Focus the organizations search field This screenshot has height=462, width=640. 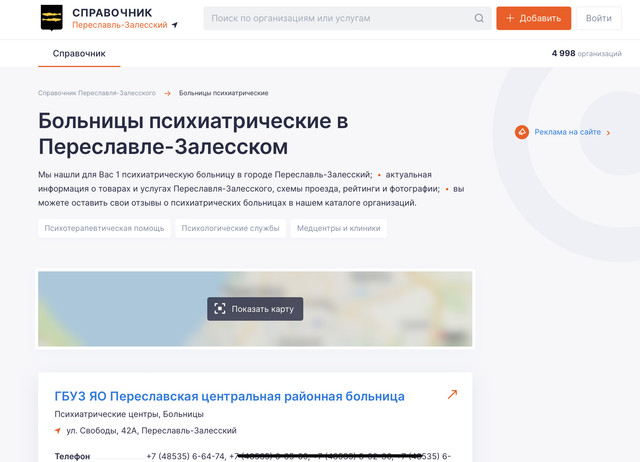click(348, 18)
